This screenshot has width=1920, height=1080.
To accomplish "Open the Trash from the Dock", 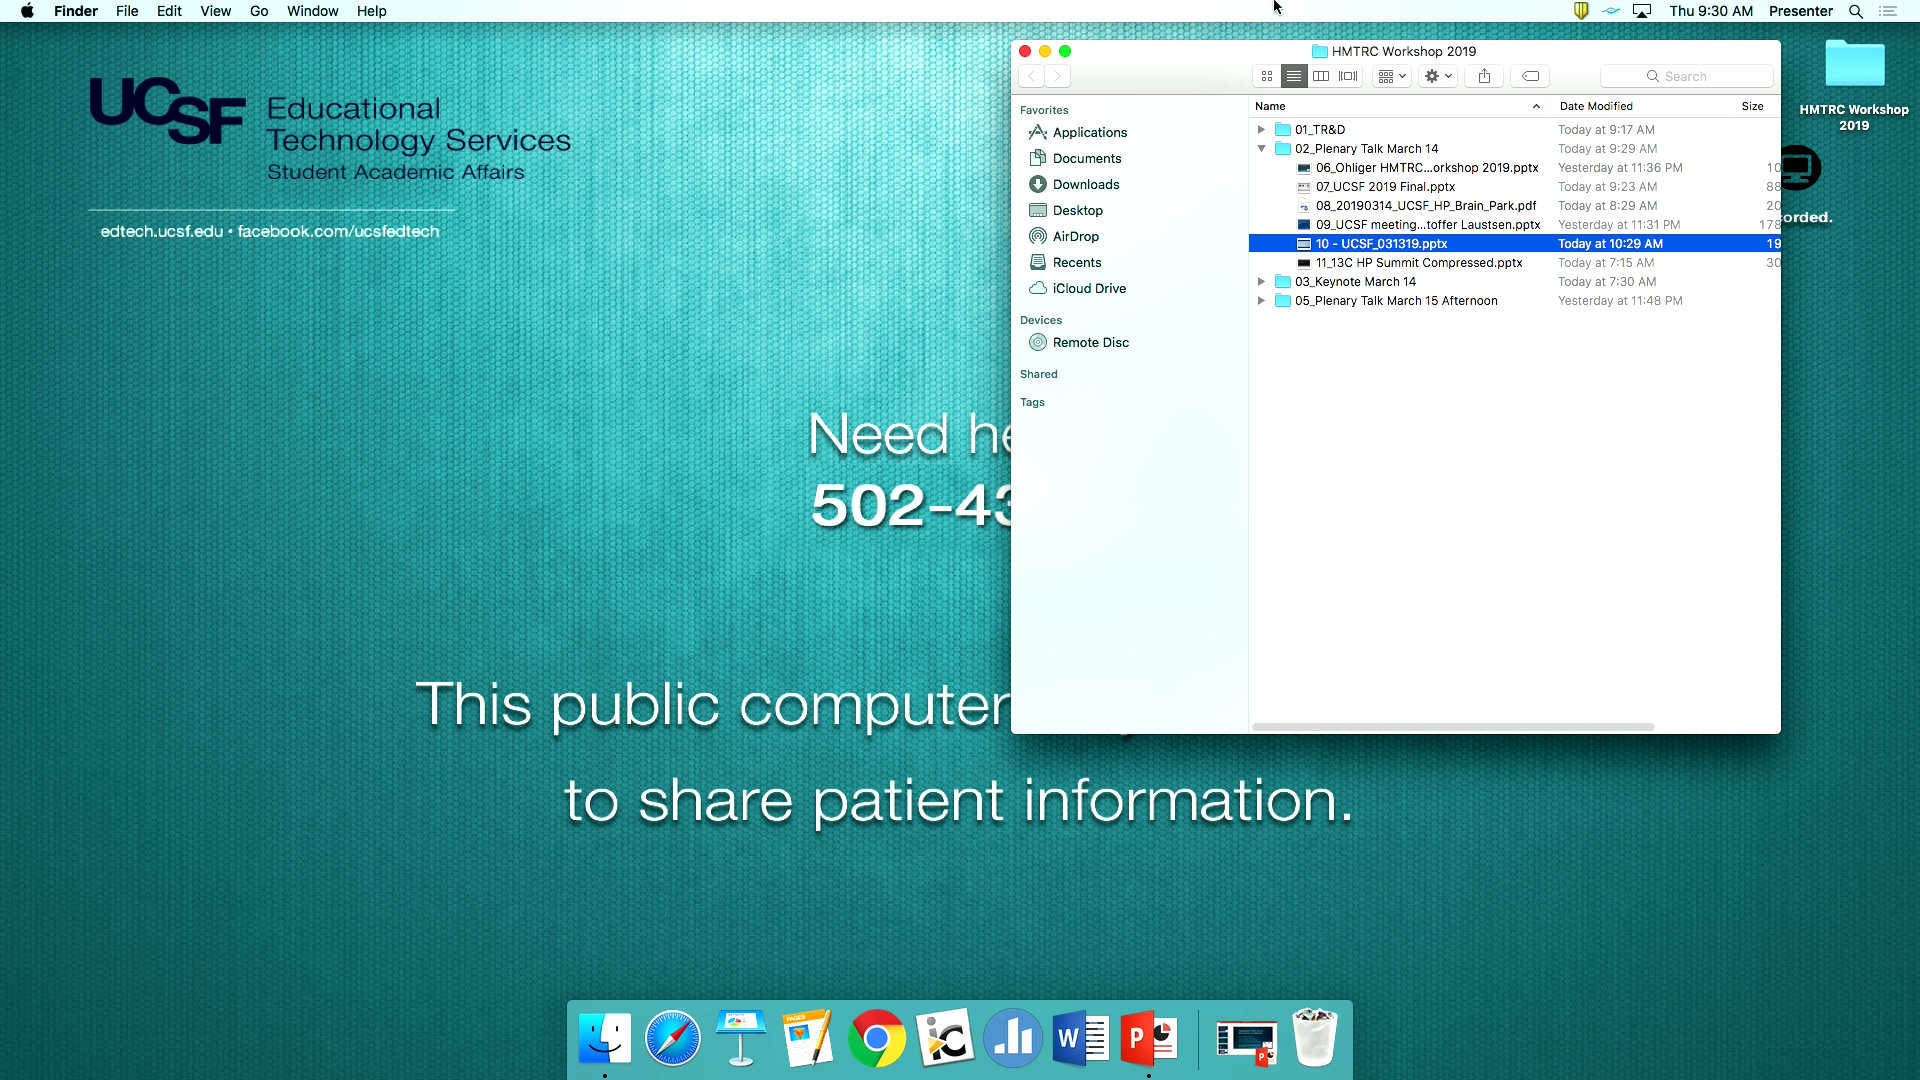I will [1315, 1039].
